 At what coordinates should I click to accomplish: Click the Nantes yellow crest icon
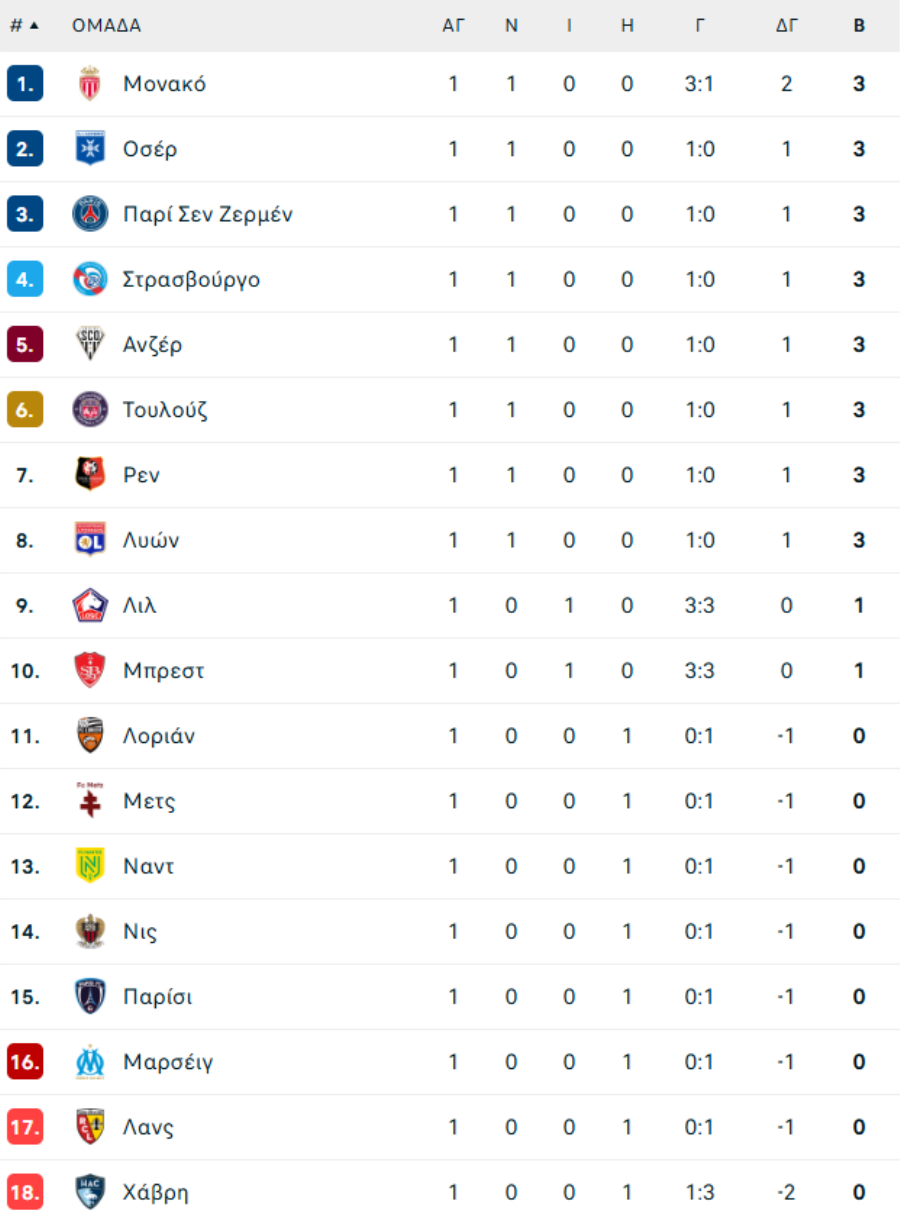pyautogui.click(x=90, y=866)
